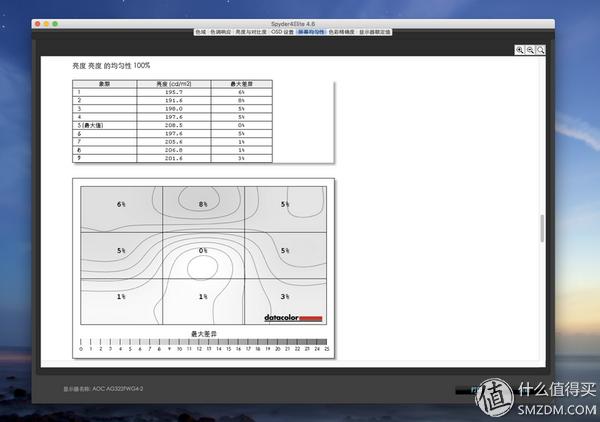Click luminance value 195.7 in table
The width and height of the screenshot is (600, 422).
click(x=174, y=92)
